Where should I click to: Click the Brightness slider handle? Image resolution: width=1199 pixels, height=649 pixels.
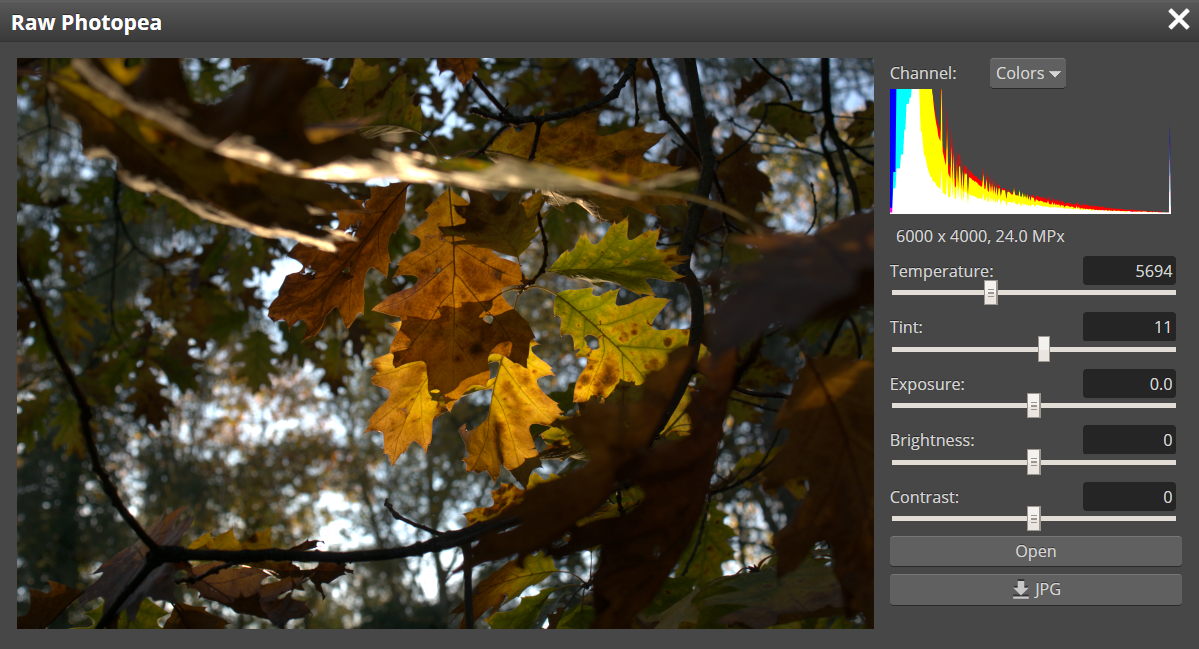point(1034,462)
